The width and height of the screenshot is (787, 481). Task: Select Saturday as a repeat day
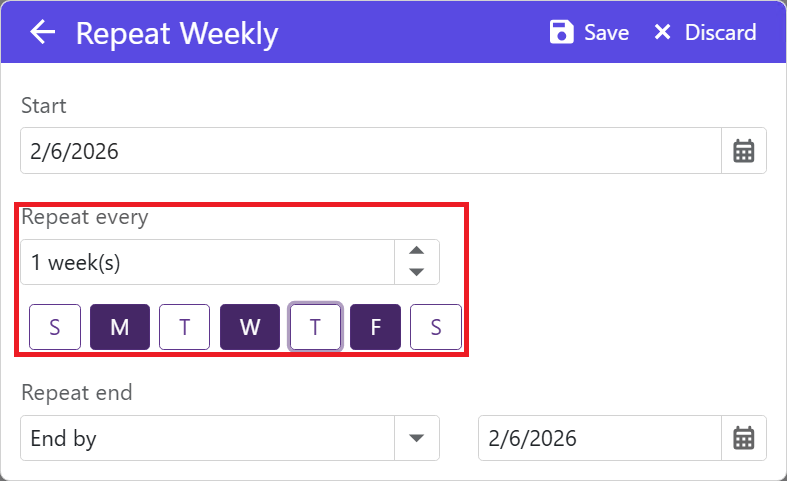point(436,328)
